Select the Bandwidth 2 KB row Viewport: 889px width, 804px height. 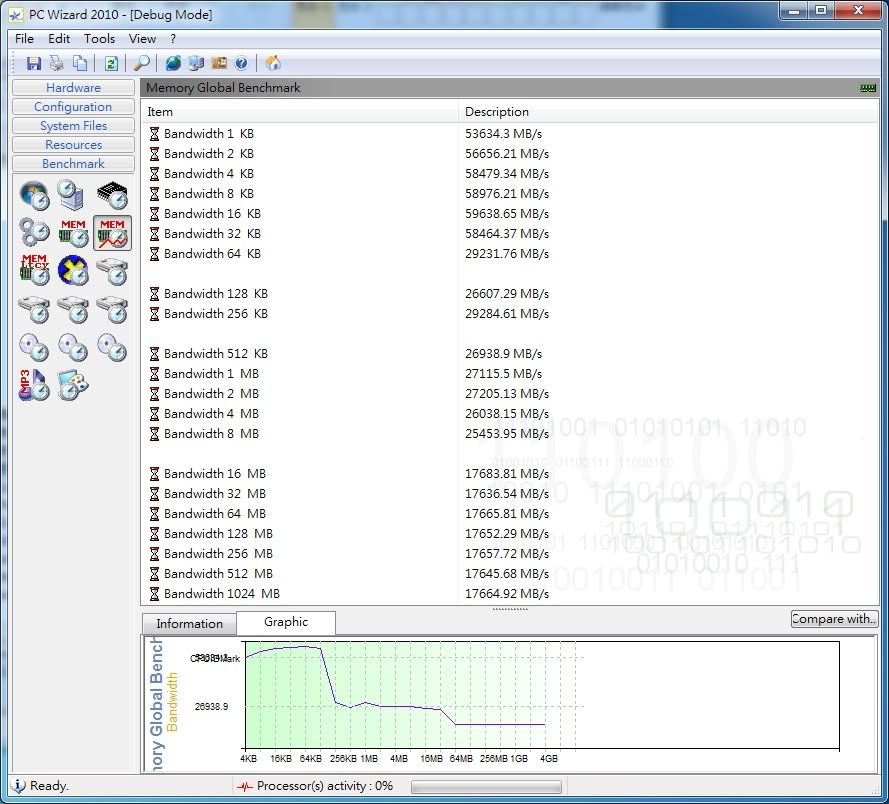pyautogui.click(x=509, y=154)
